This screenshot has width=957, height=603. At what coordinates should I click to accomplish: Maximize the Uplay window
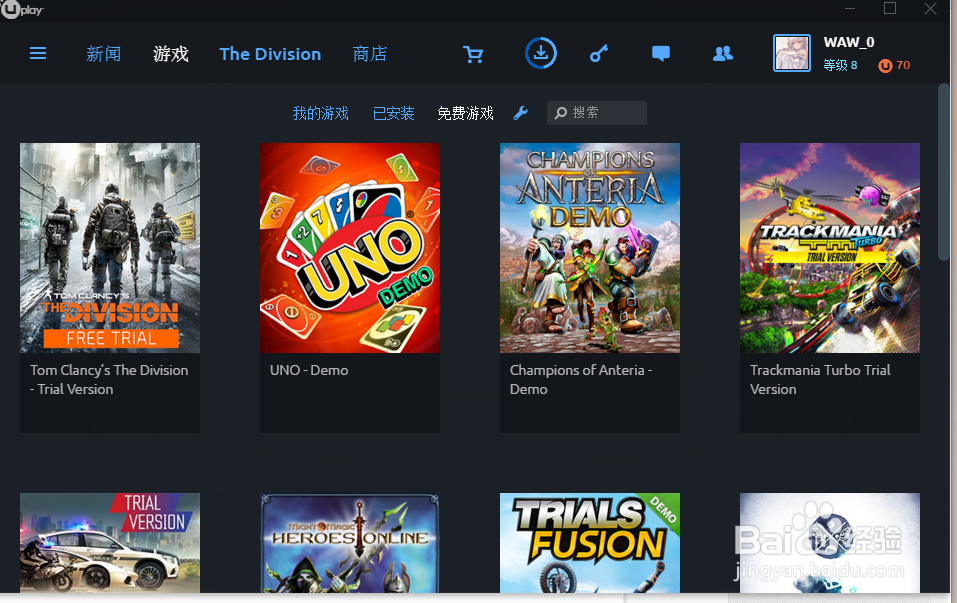(x=890, y=9)
